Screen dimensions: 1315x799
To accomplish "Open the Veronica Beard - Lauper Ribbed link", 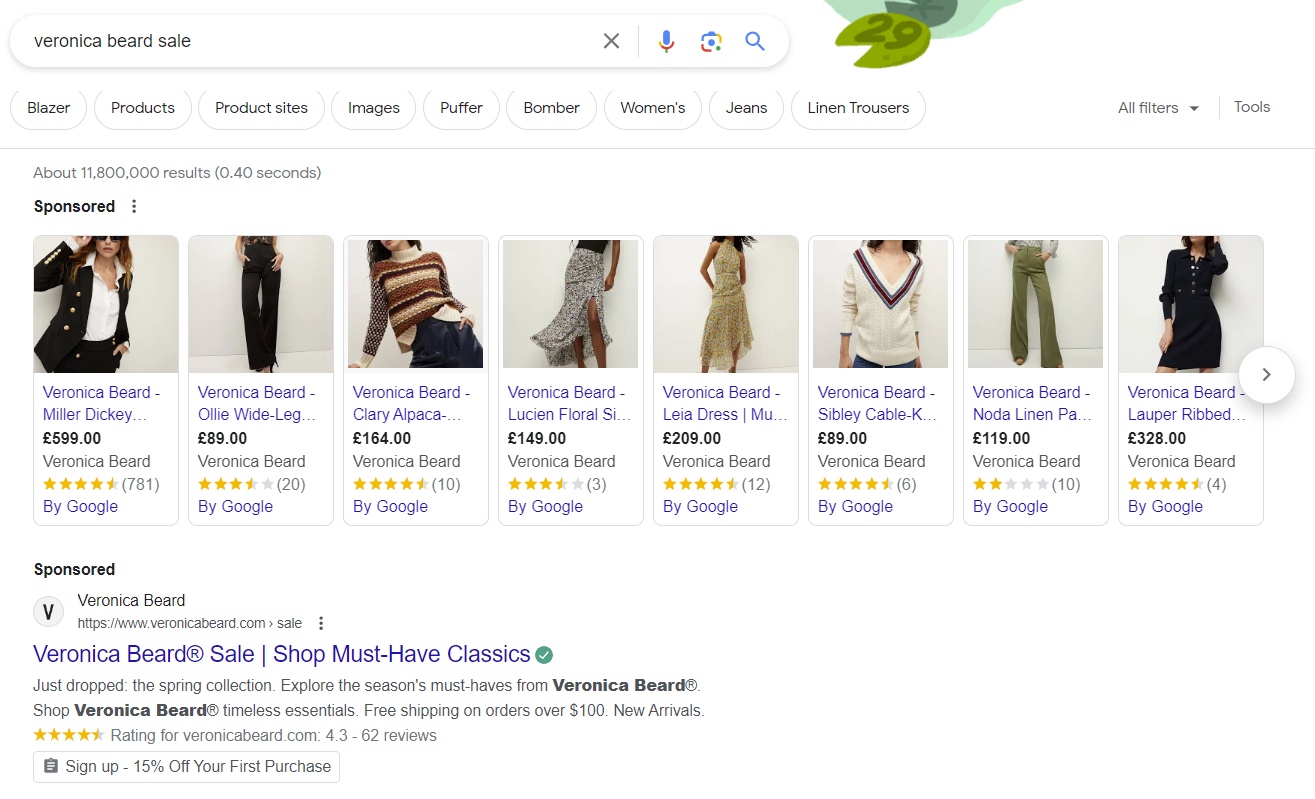I will [x=1187, y=403].
